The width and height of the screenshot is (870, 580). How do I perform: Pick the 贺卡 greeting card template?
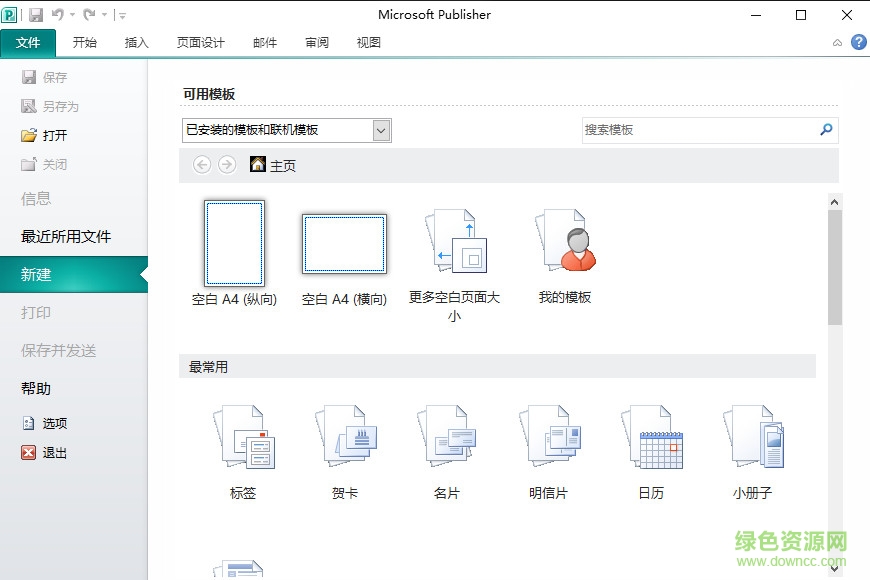[x=345, y=440]
